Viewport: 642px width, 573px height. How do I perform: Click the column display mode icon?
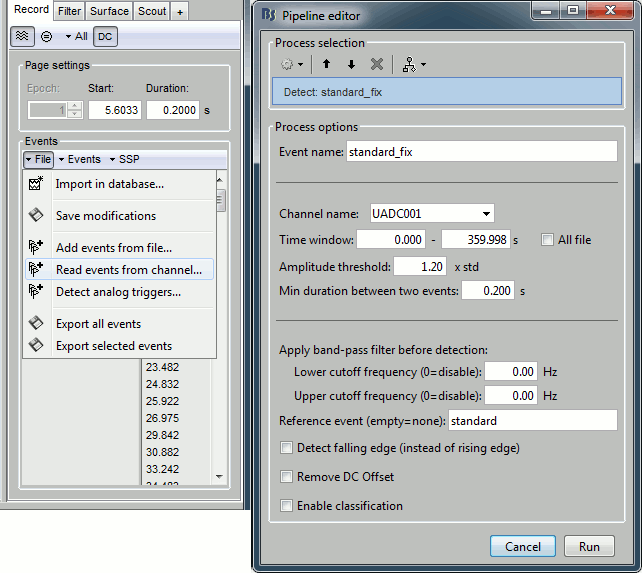click(47, 35)
